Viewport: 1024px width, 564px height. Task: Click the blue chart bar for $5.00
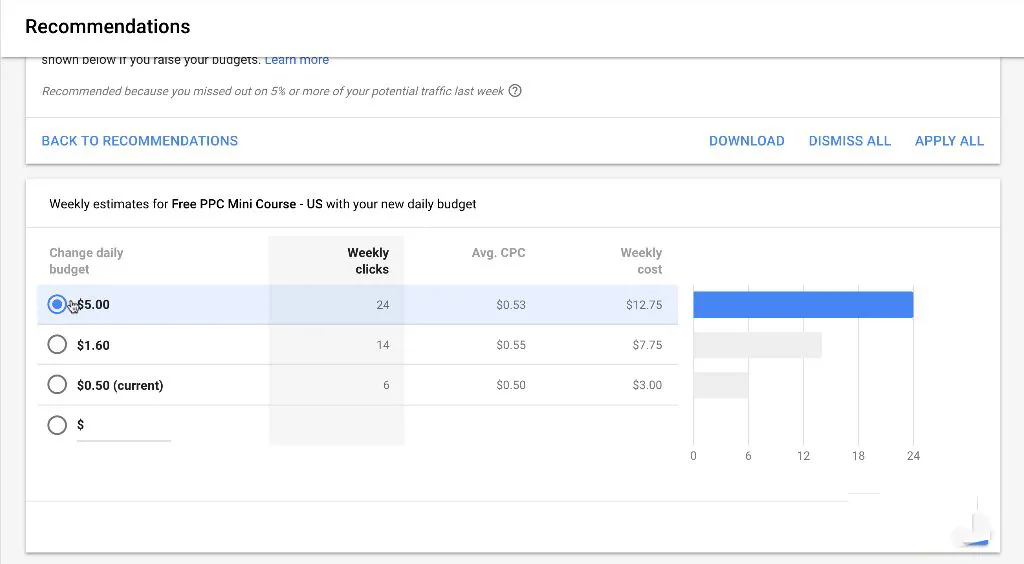802,304
